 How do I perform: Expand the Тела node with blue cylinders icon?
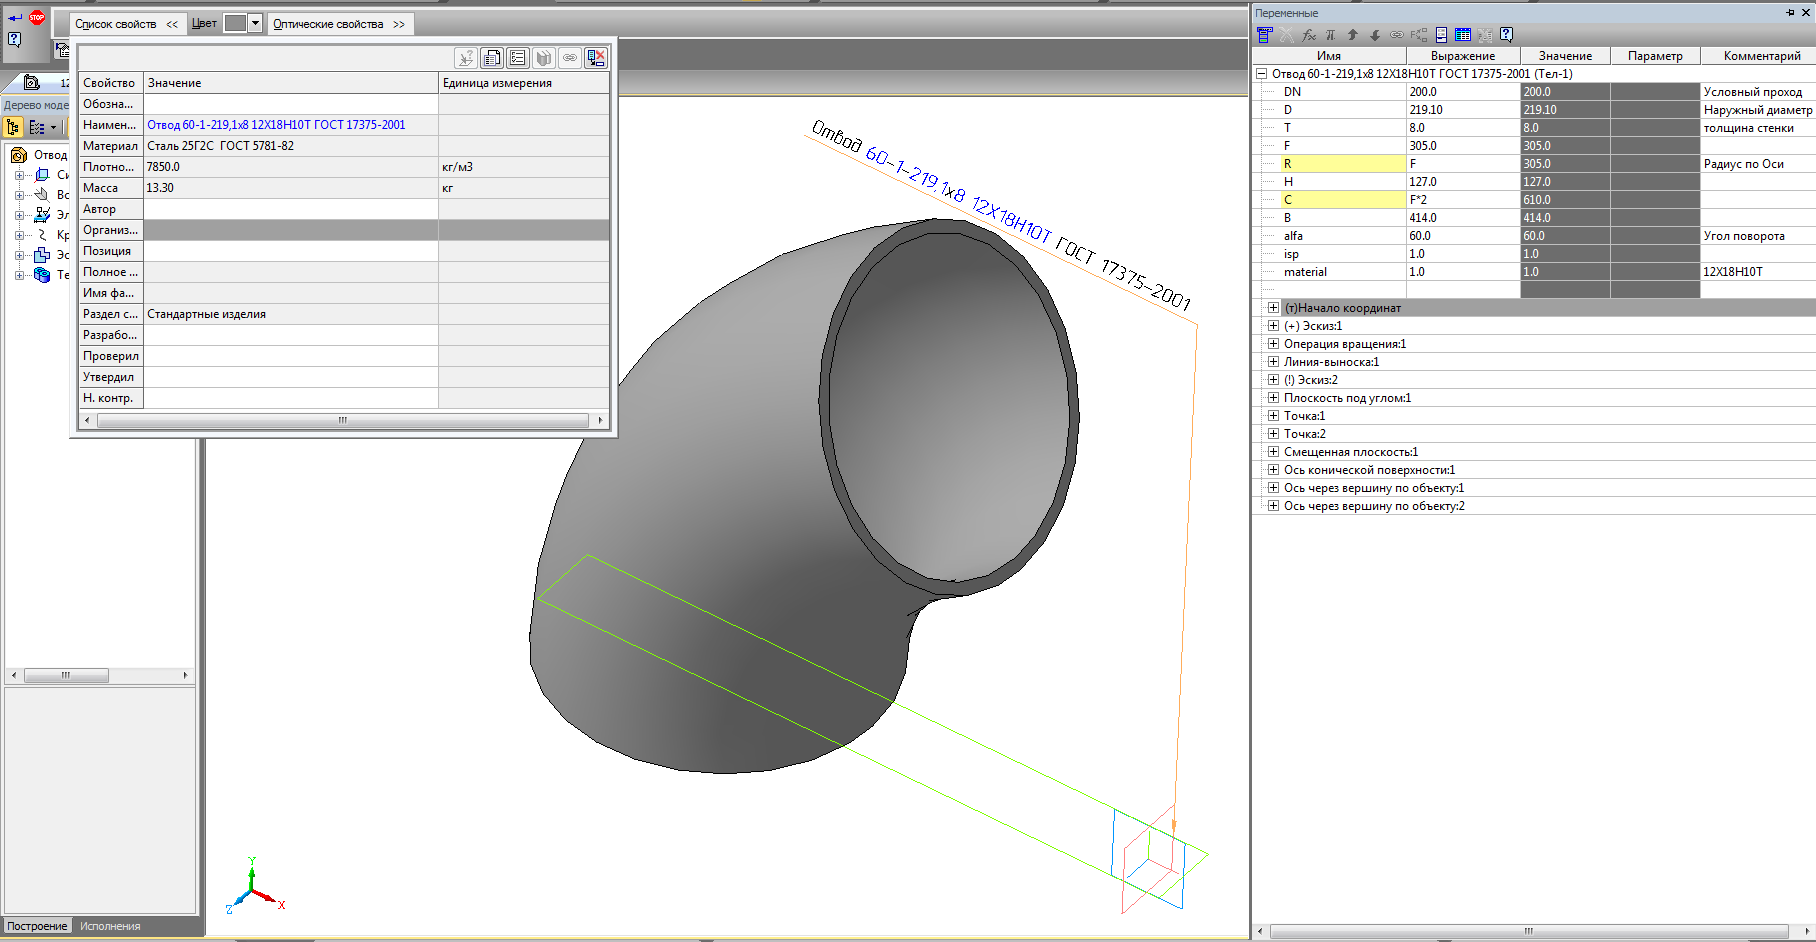19,275
